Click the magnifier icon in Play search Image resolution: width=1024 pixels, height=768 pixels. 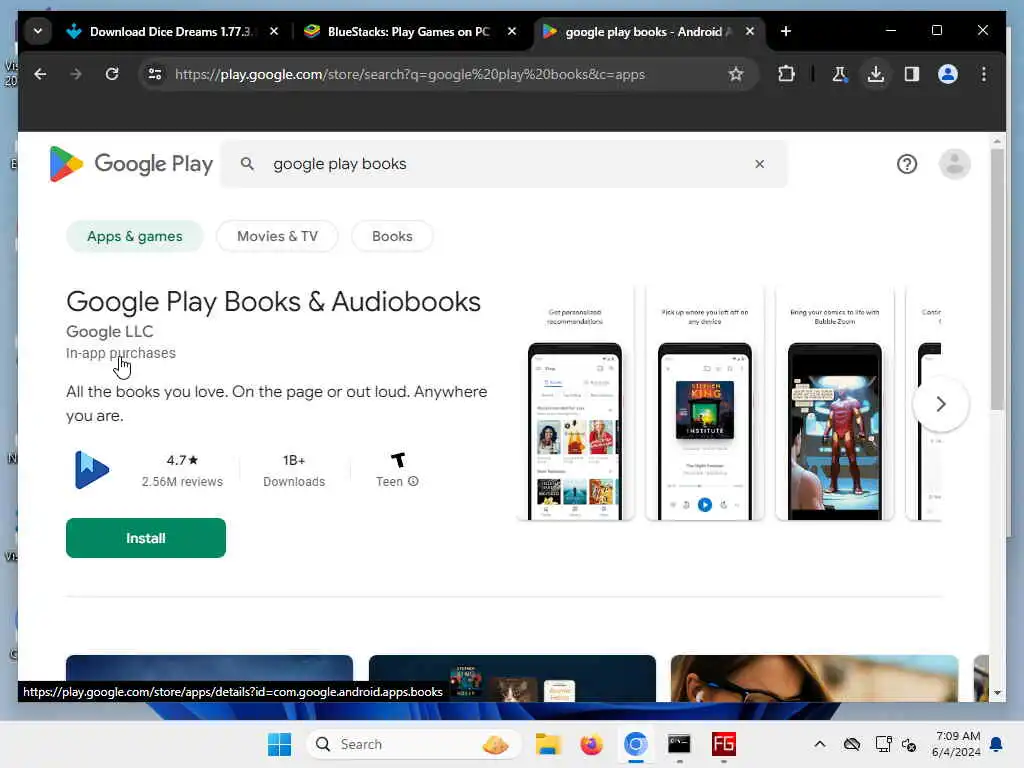pos(247,164)
